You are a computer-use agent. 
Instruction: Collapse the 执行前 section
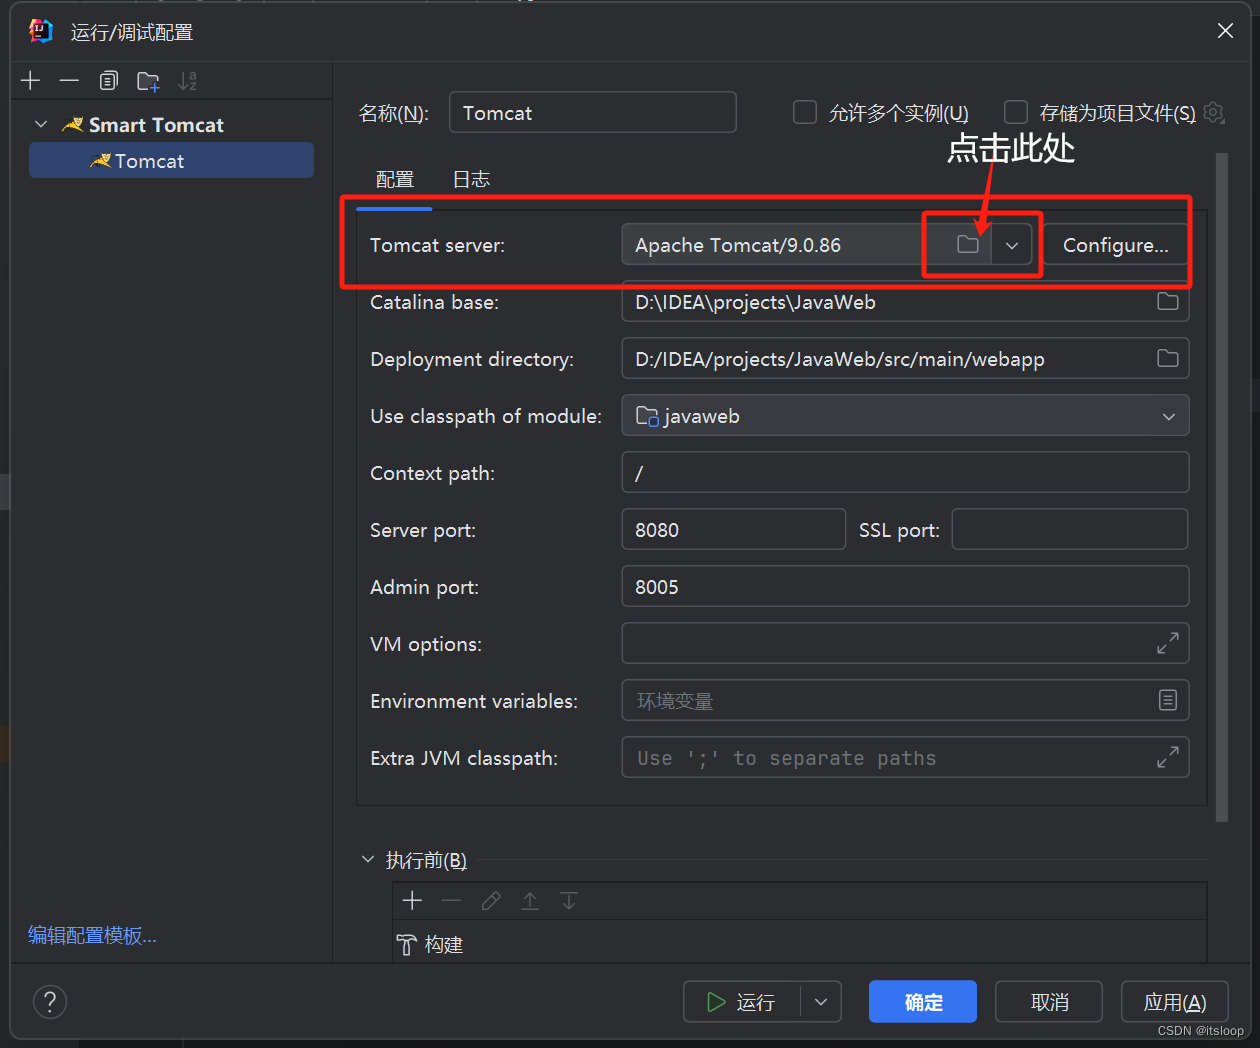pyautogui.click(x=368, y=859)
